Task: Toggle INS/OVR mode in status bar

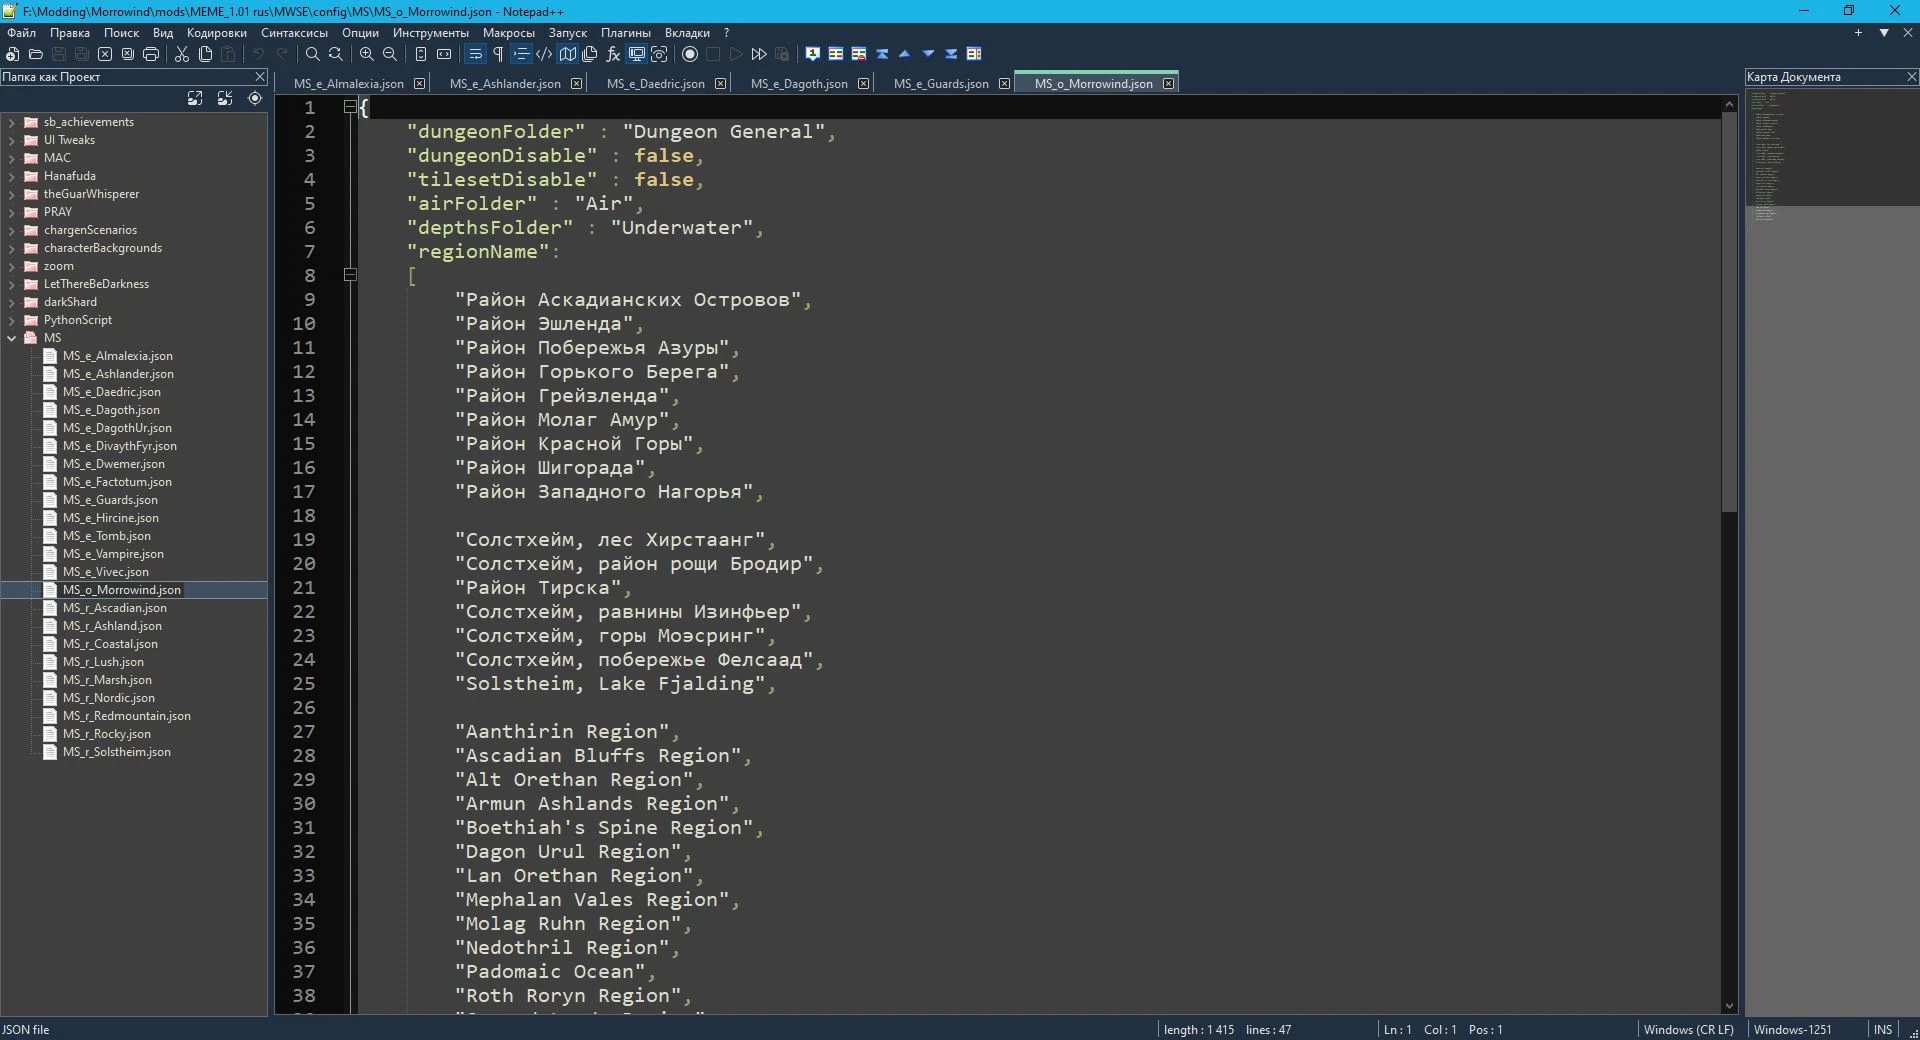Action: coord(1883,1029)
